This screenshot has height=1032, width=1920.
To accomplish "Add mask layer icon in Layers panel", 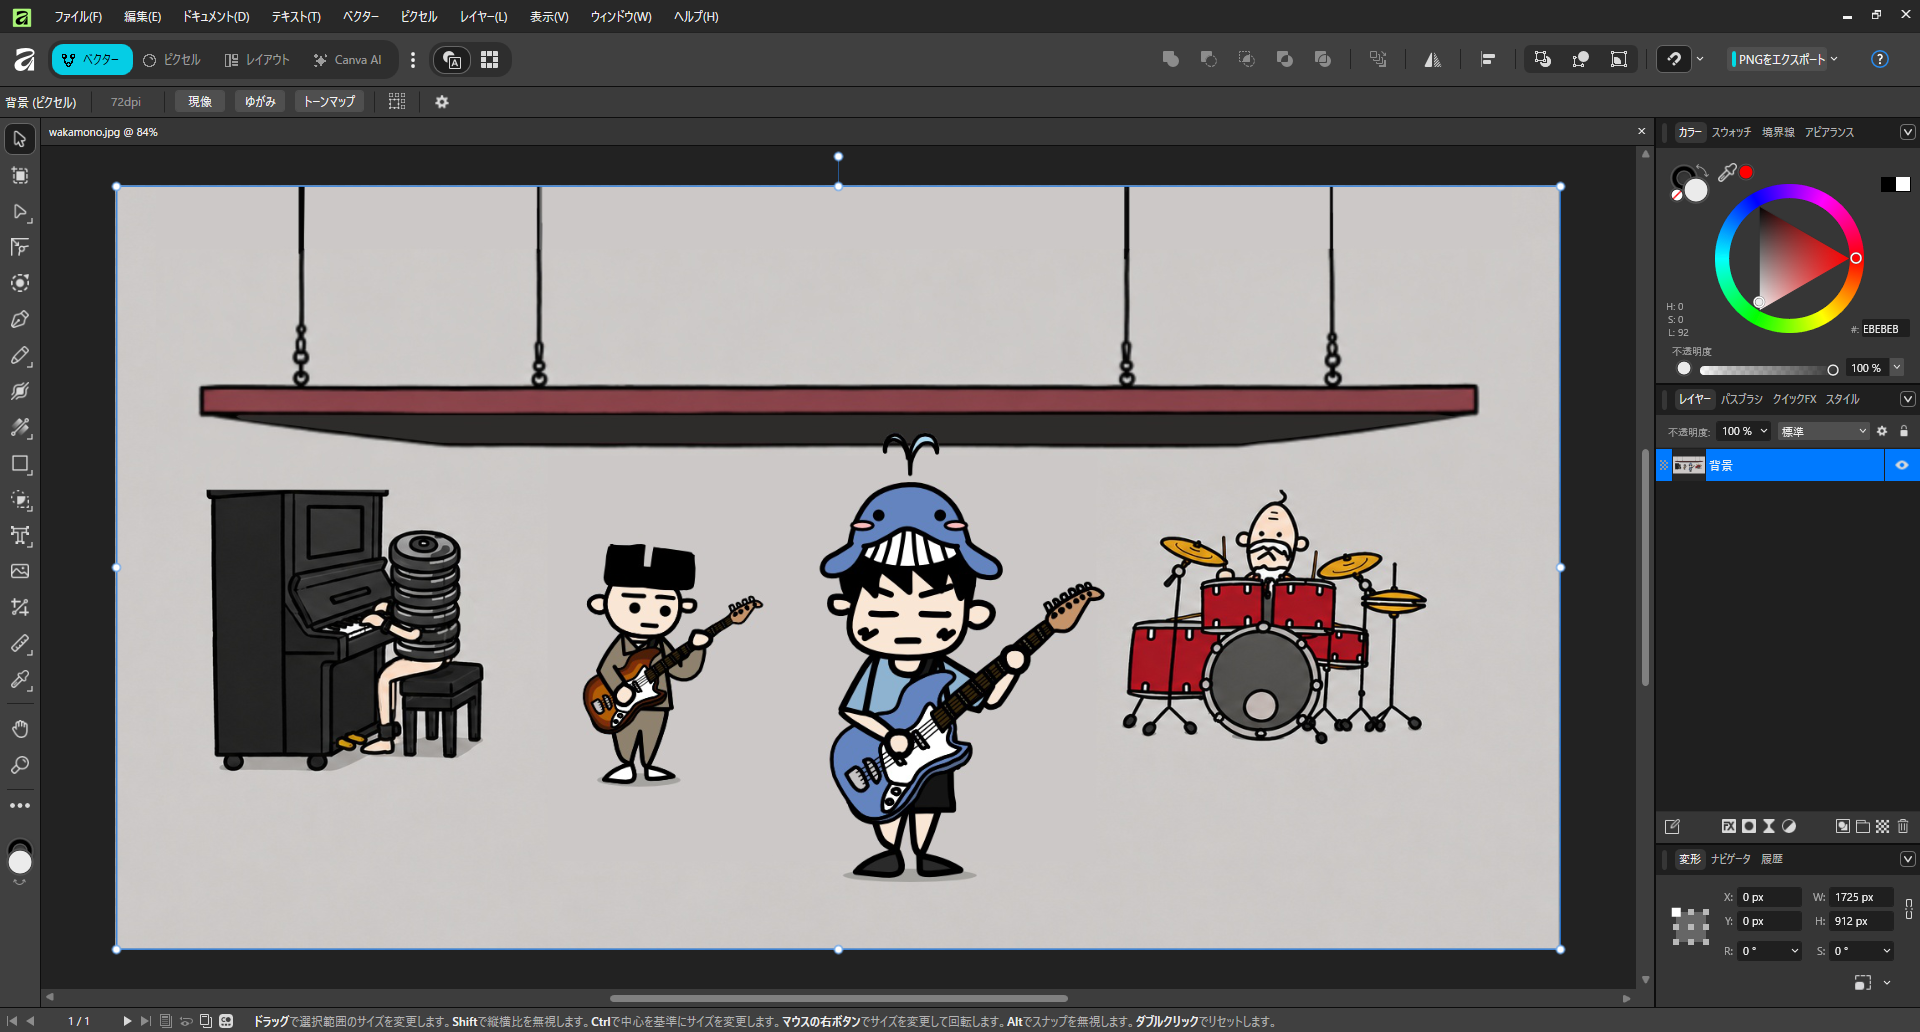I will 1749,826.
